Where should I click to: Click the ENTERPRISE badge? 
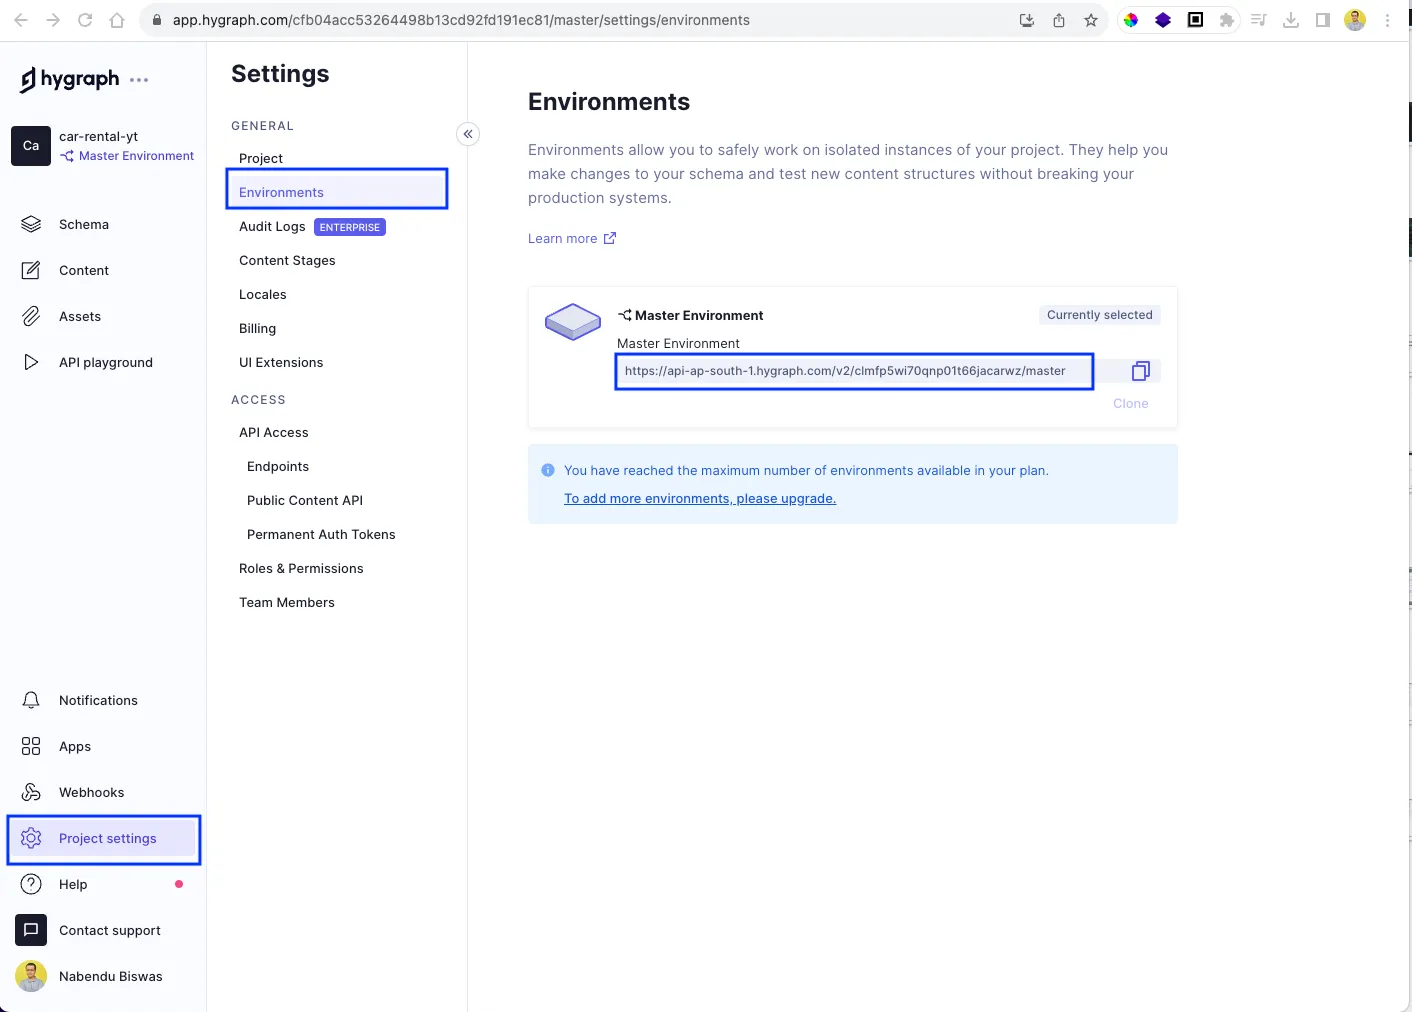350,227
